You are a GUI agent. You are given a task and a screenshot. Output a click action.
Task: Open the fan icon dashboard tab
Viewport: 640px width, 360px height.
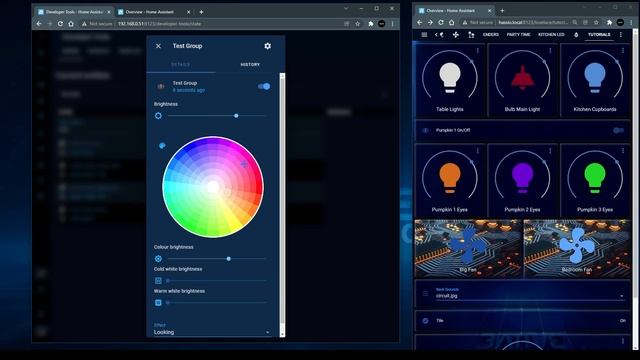coord(456,35)
